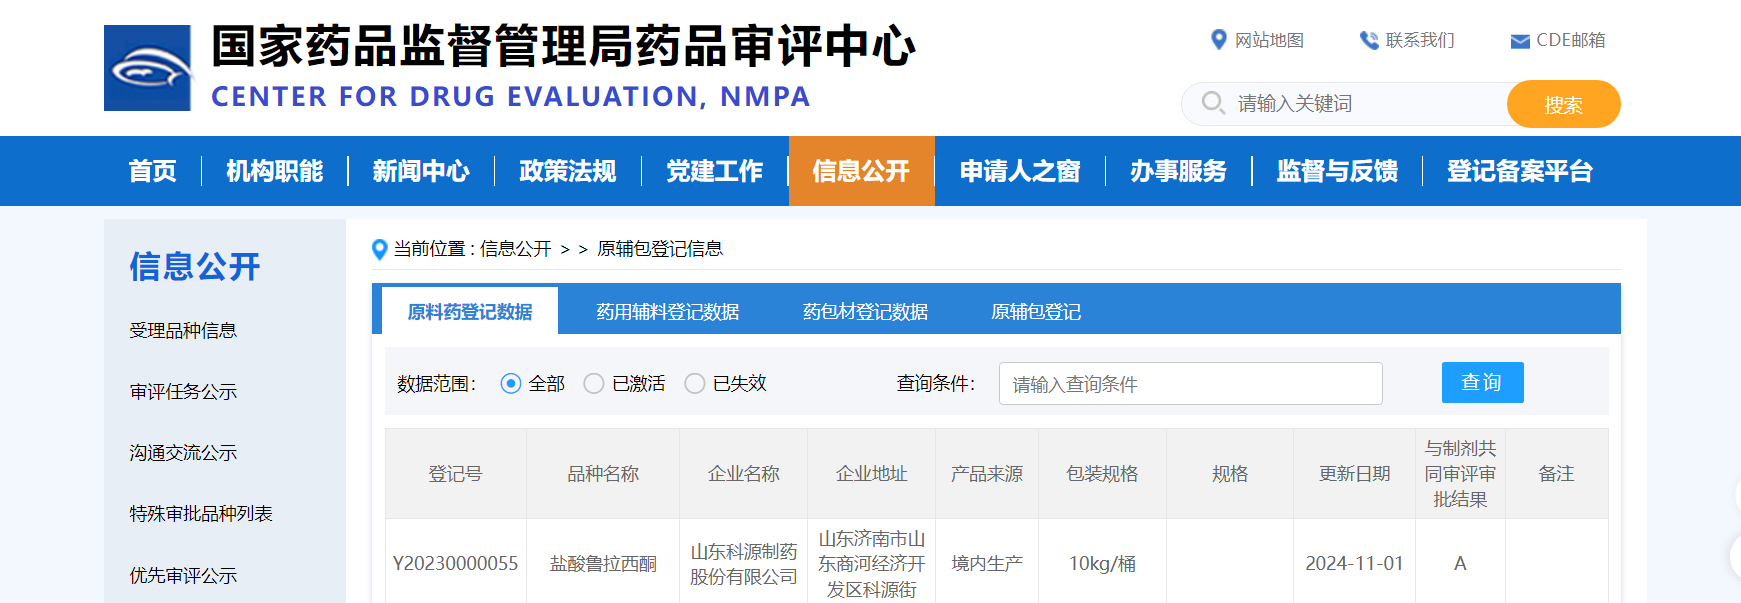Click registration number Y20230000055
Viewport: 1741px width, 603px height.
coord(456,563)
